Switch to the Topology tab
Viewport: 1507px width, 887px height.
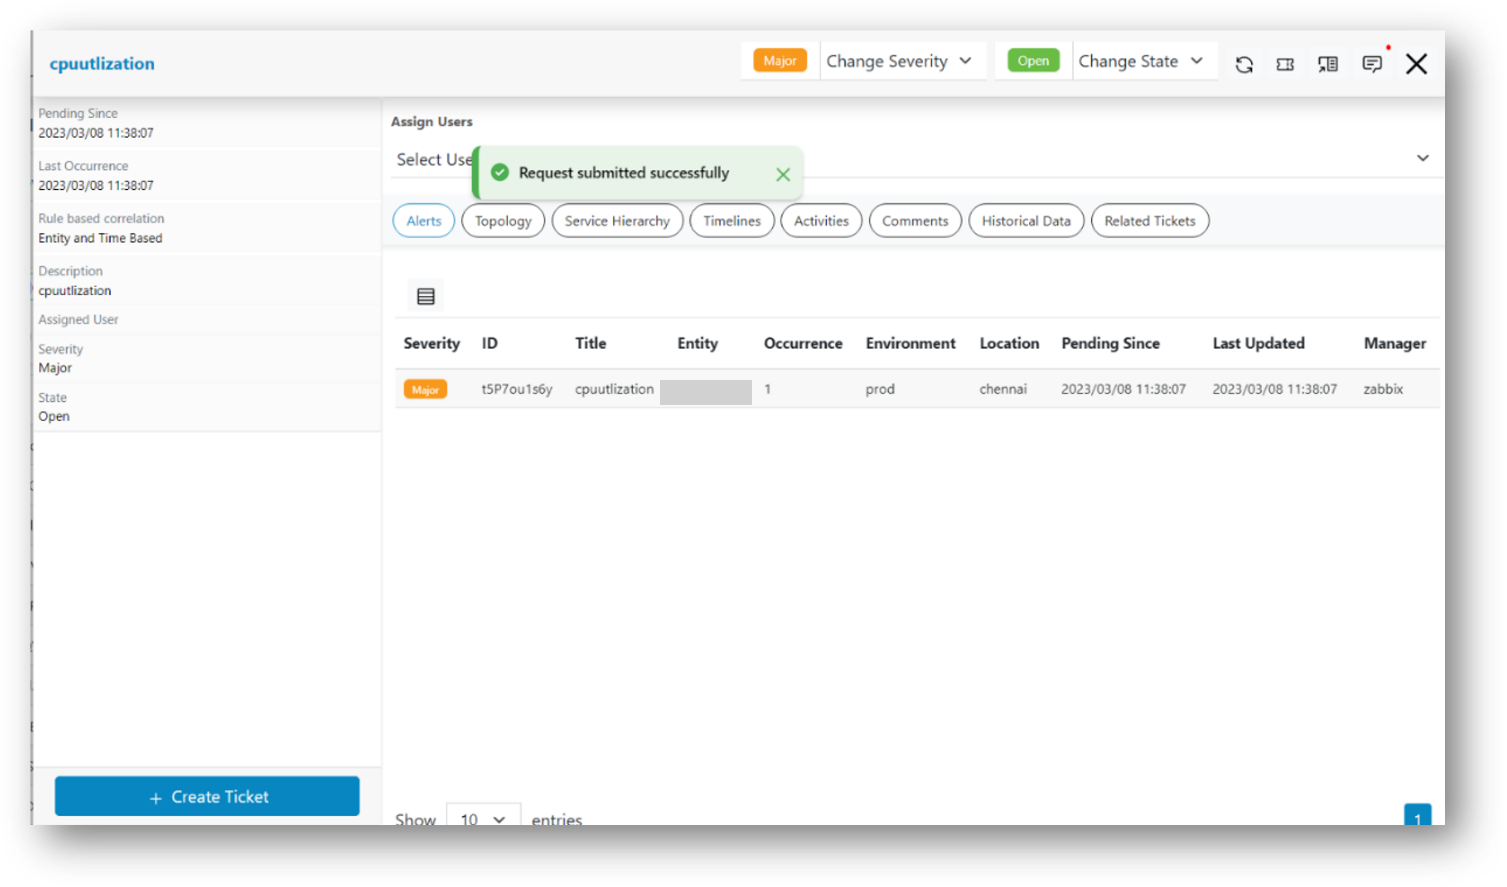tap(503, 221)
